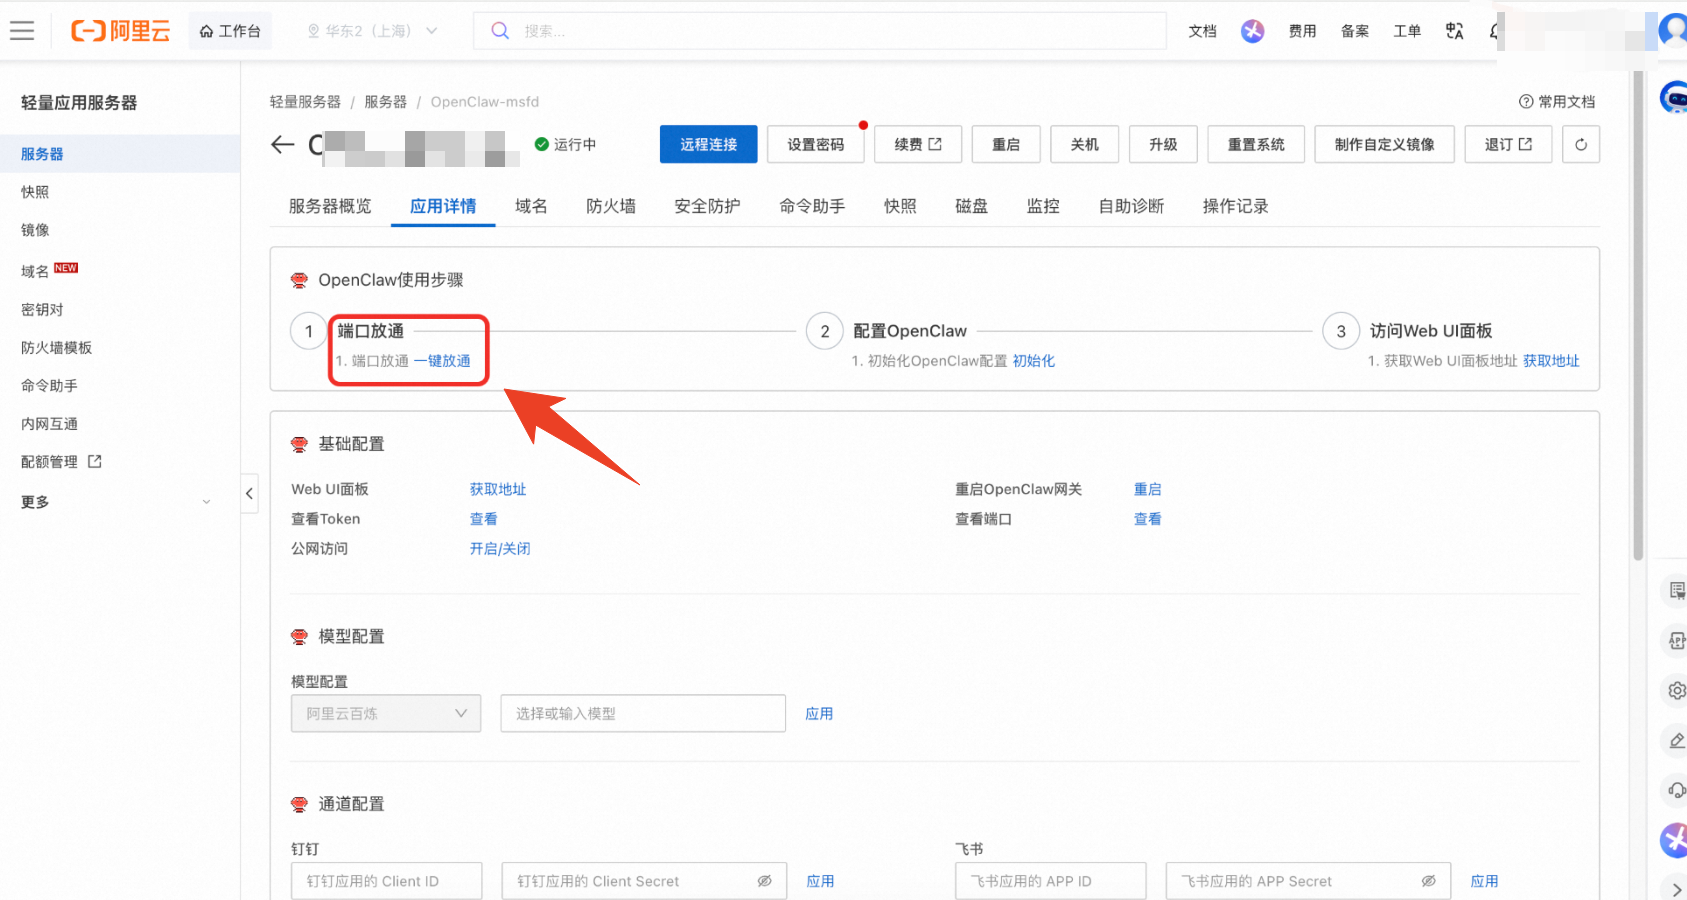Image resolution: width=1687 pixels, height=900 pixels.
Task: Switch to the 服务器概览 tab
Action: [330, 206]
